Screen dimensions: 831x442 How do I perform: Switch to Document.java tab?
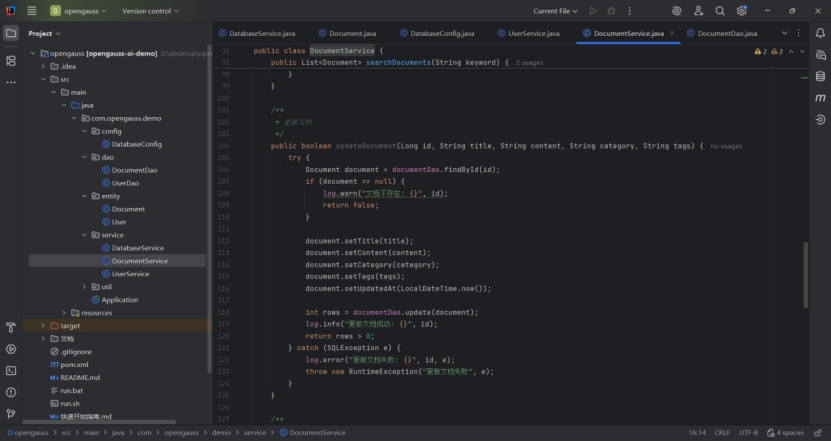[347, 33]
